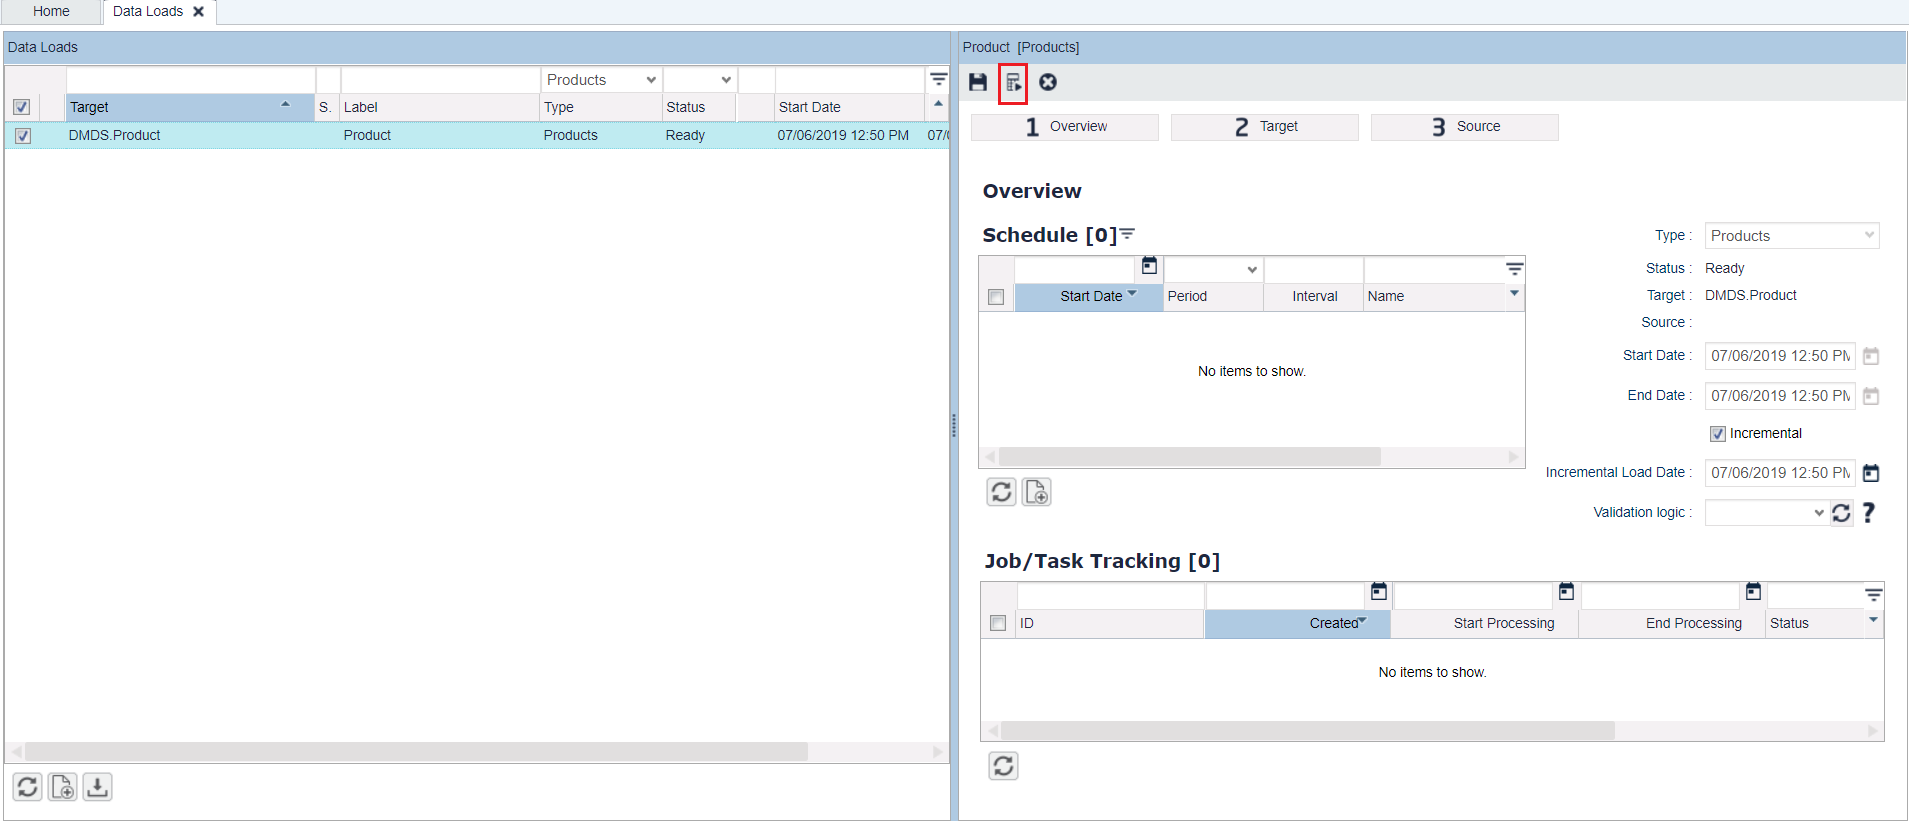This screenshot has width=1909, height=824.
Task: Refresh the Data Loads grid
Action: click(x=28, y=787)
